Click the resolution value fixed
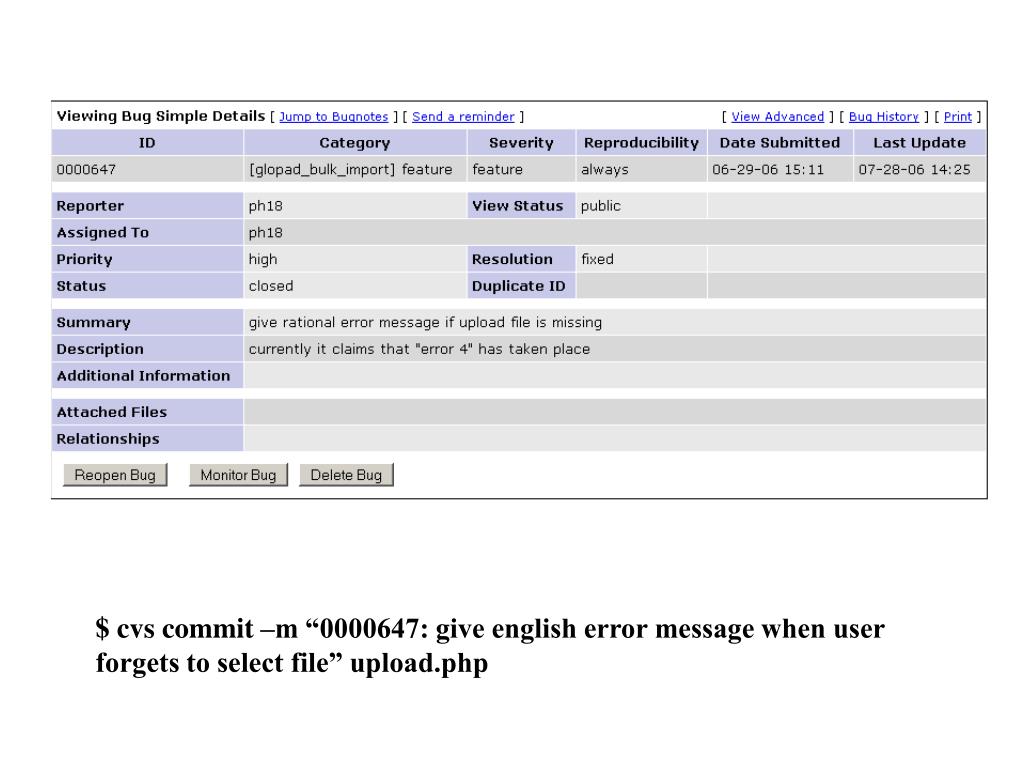Viewport: 1024px width, 768px height. tap(598, 259)
